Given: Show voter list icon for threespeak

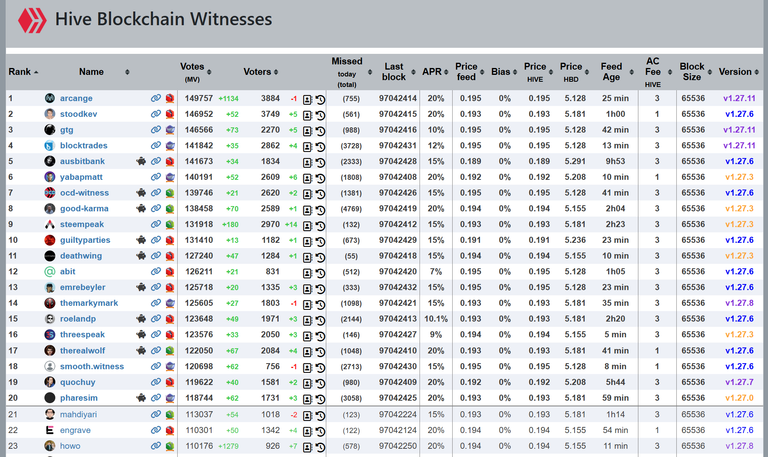Looking at the screenshot, I should [x=307, y=336].
